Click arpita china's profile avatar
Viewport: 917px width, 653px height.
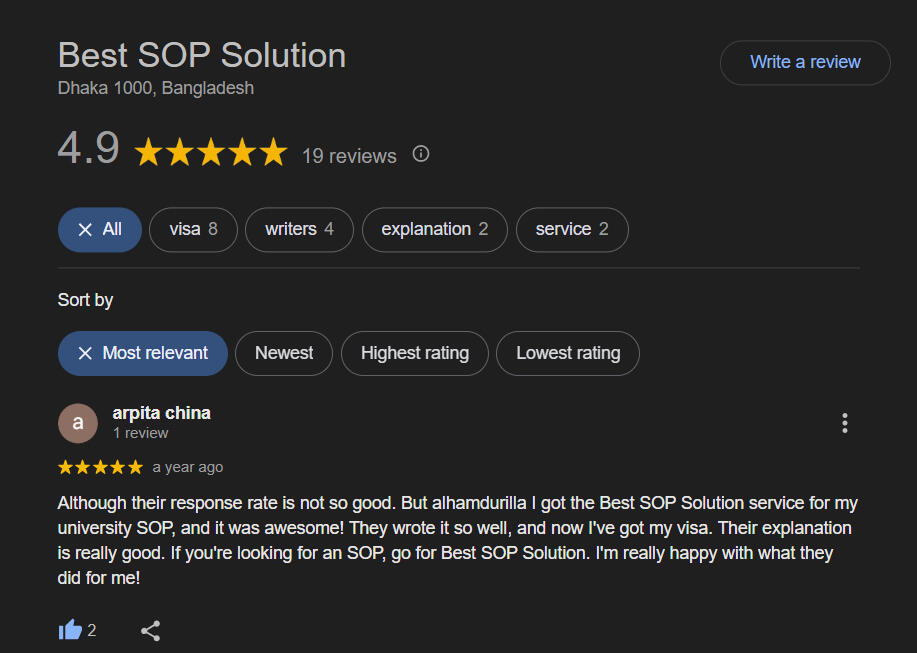point(78,423)
